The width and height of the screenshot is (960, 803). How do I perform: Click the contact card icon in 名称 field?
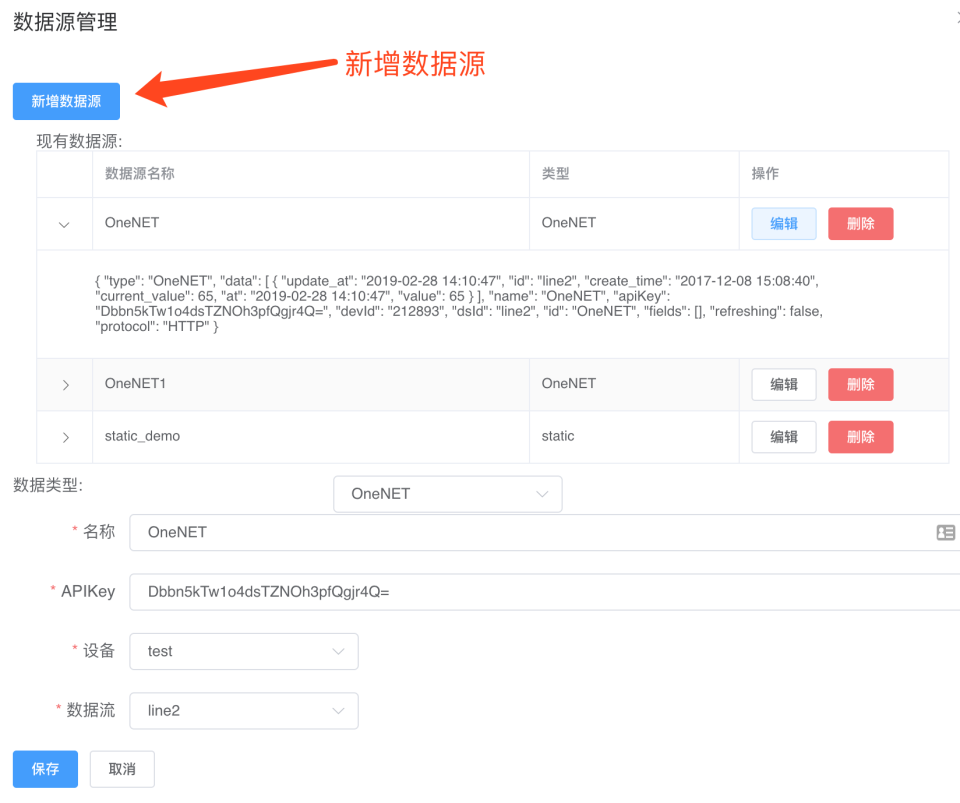(x=945, y=532)
